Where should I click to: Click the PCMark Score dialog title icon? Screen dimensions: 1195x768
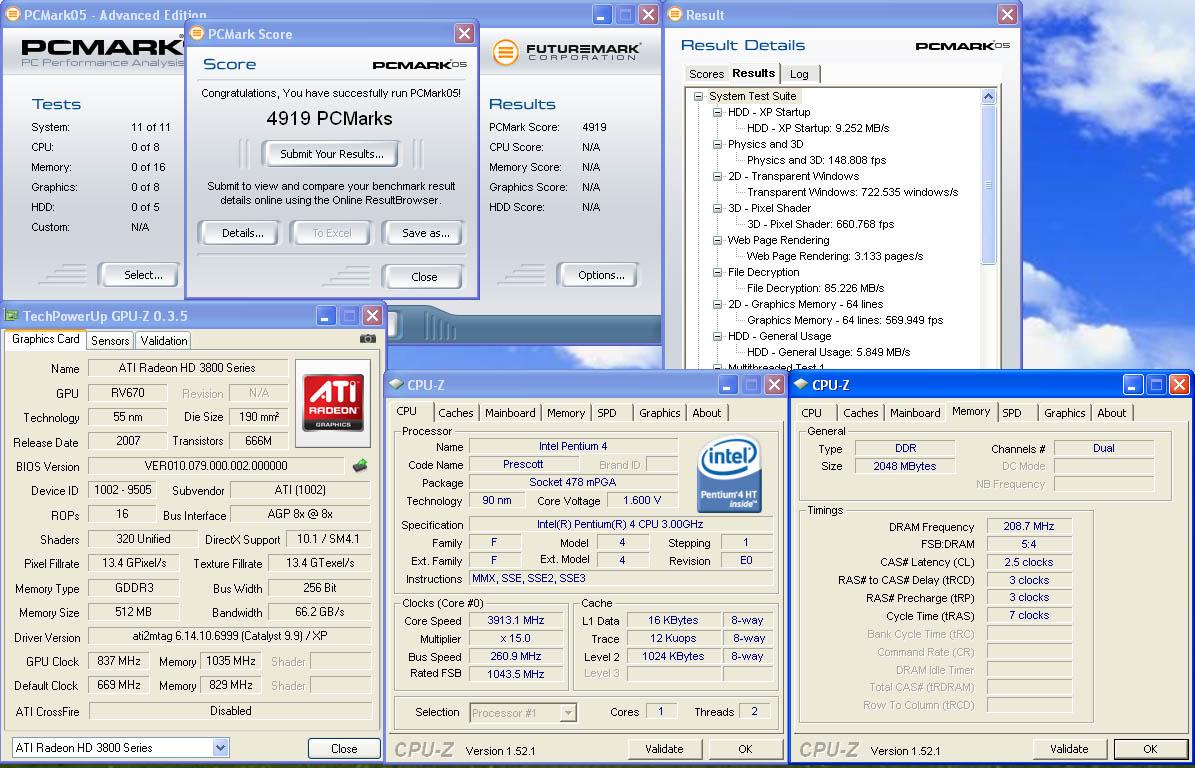click(x=197, y=34)
